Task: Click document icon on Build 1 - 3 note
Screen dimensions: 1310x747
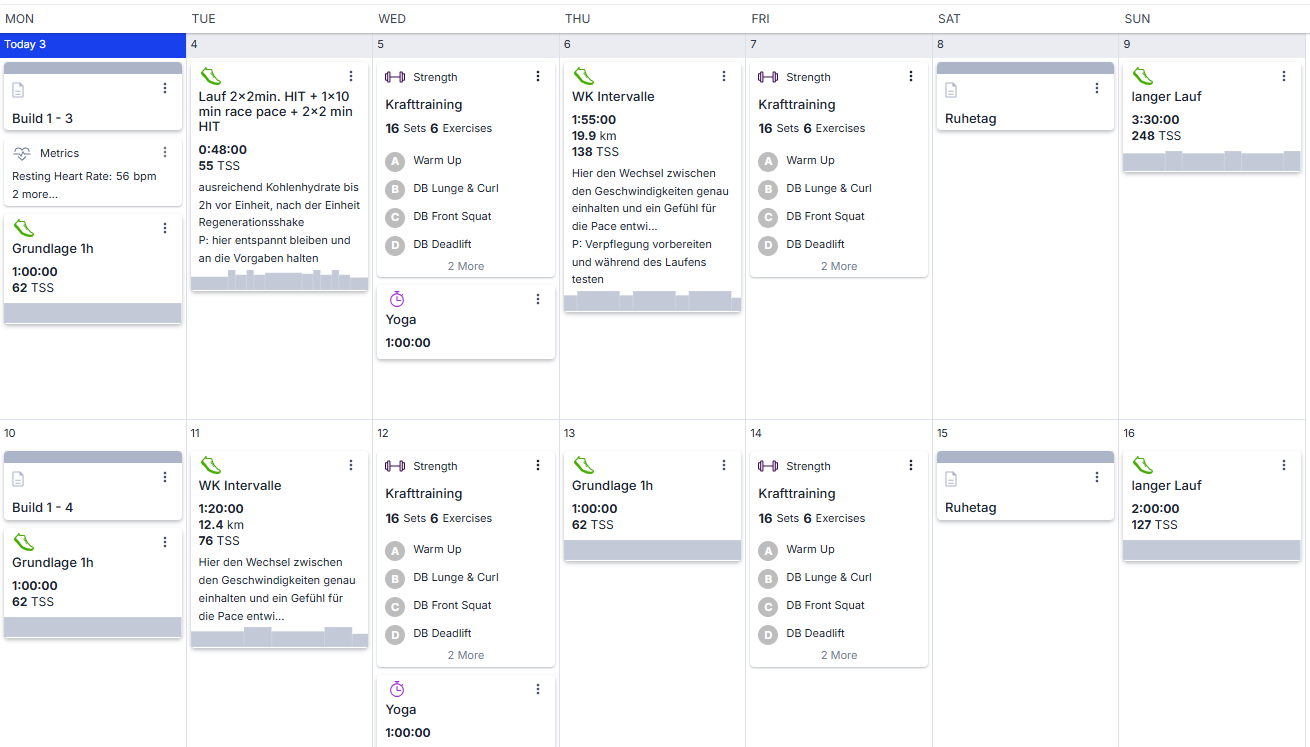Action: coord(18,90)
